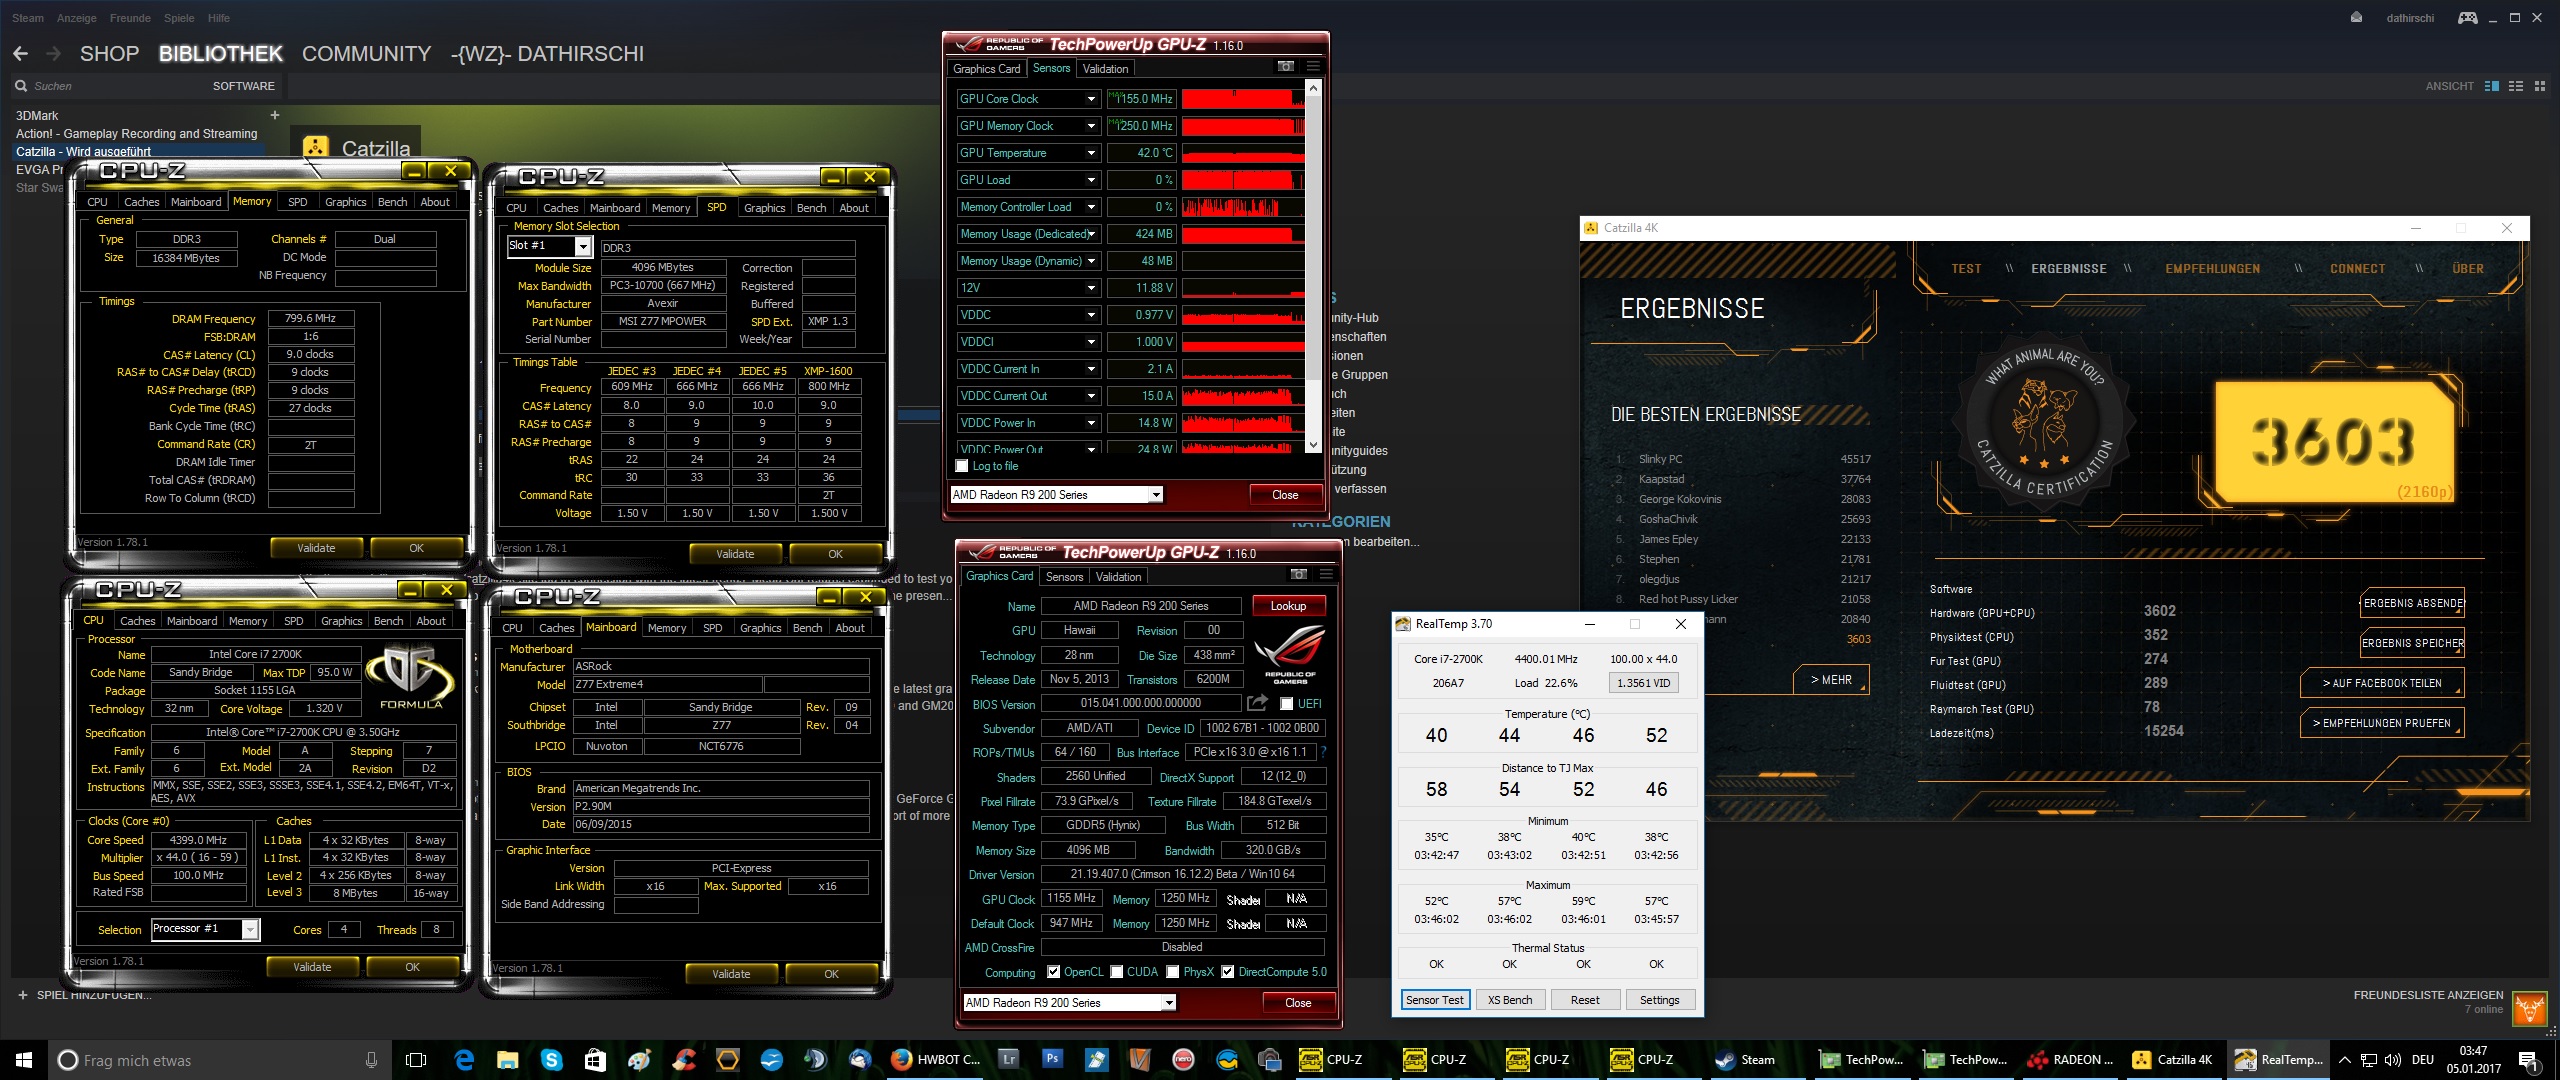Open Photoshop icon on taskbar

1052,1059
